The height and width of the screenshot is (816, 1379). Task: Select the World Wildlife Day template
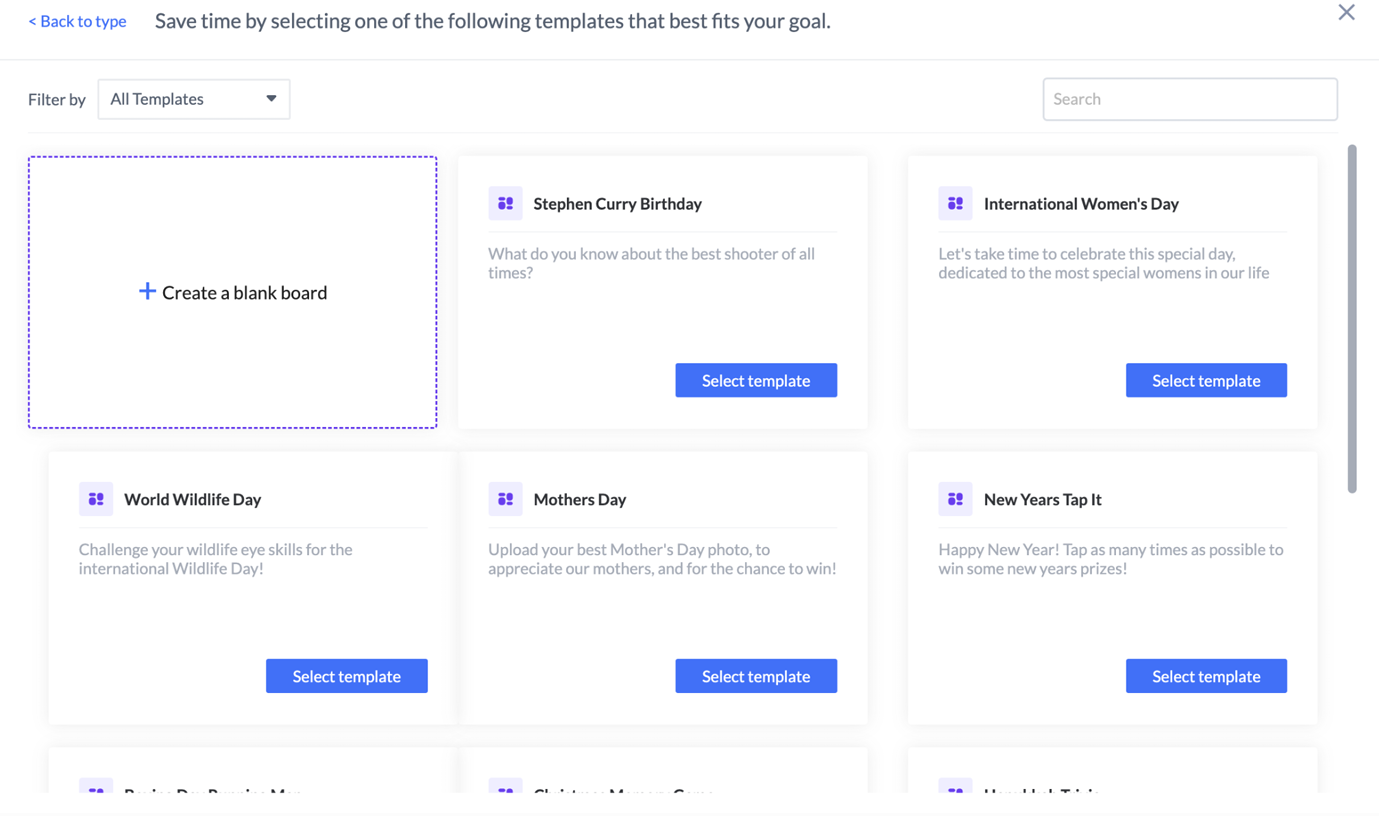click(346, 676)
